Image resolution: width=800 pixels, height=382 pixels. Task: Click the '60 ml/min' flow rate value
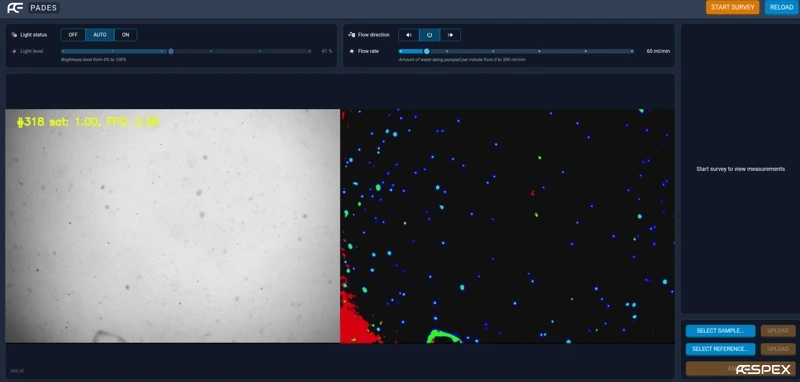[658, 51]
